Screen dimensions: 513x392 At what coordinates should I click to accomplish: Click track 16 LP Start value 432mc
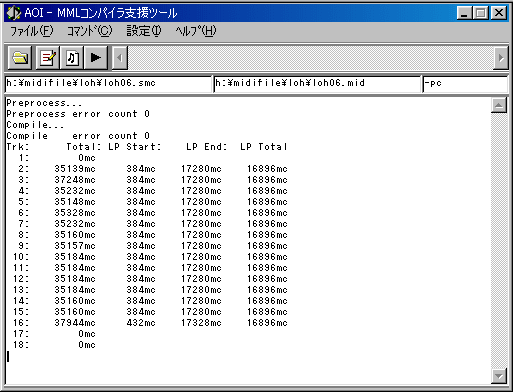click(x=141, y=323)
